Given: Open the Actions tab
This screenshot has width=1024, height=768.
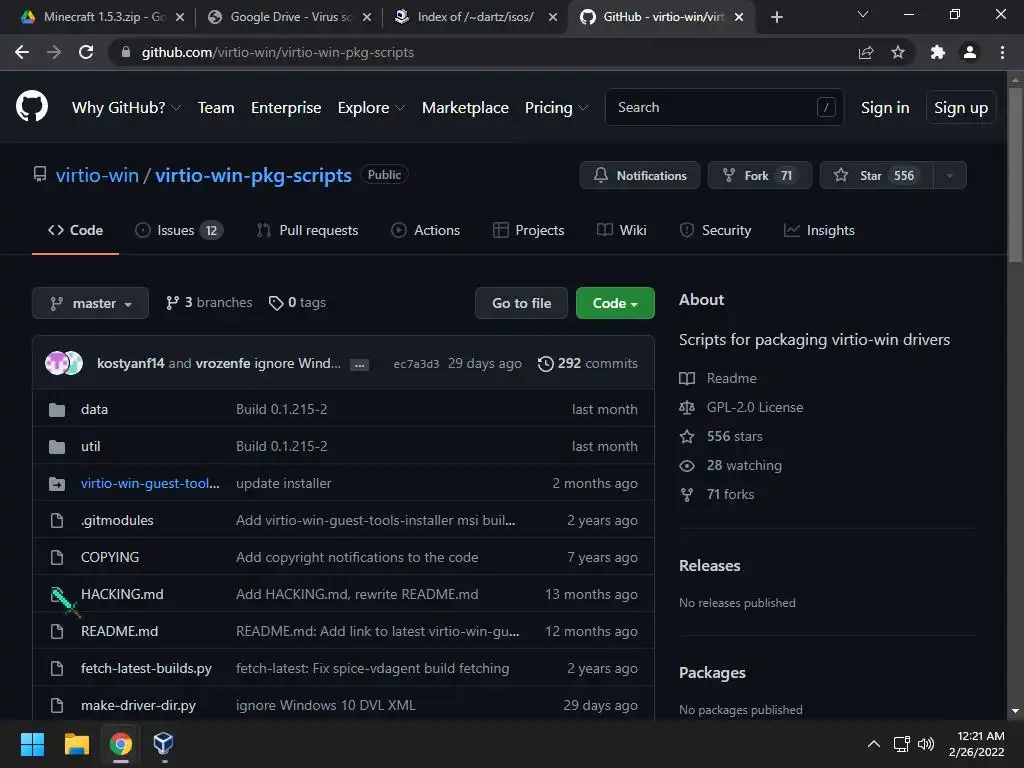Looking at the screenshot, I should 425,231.
